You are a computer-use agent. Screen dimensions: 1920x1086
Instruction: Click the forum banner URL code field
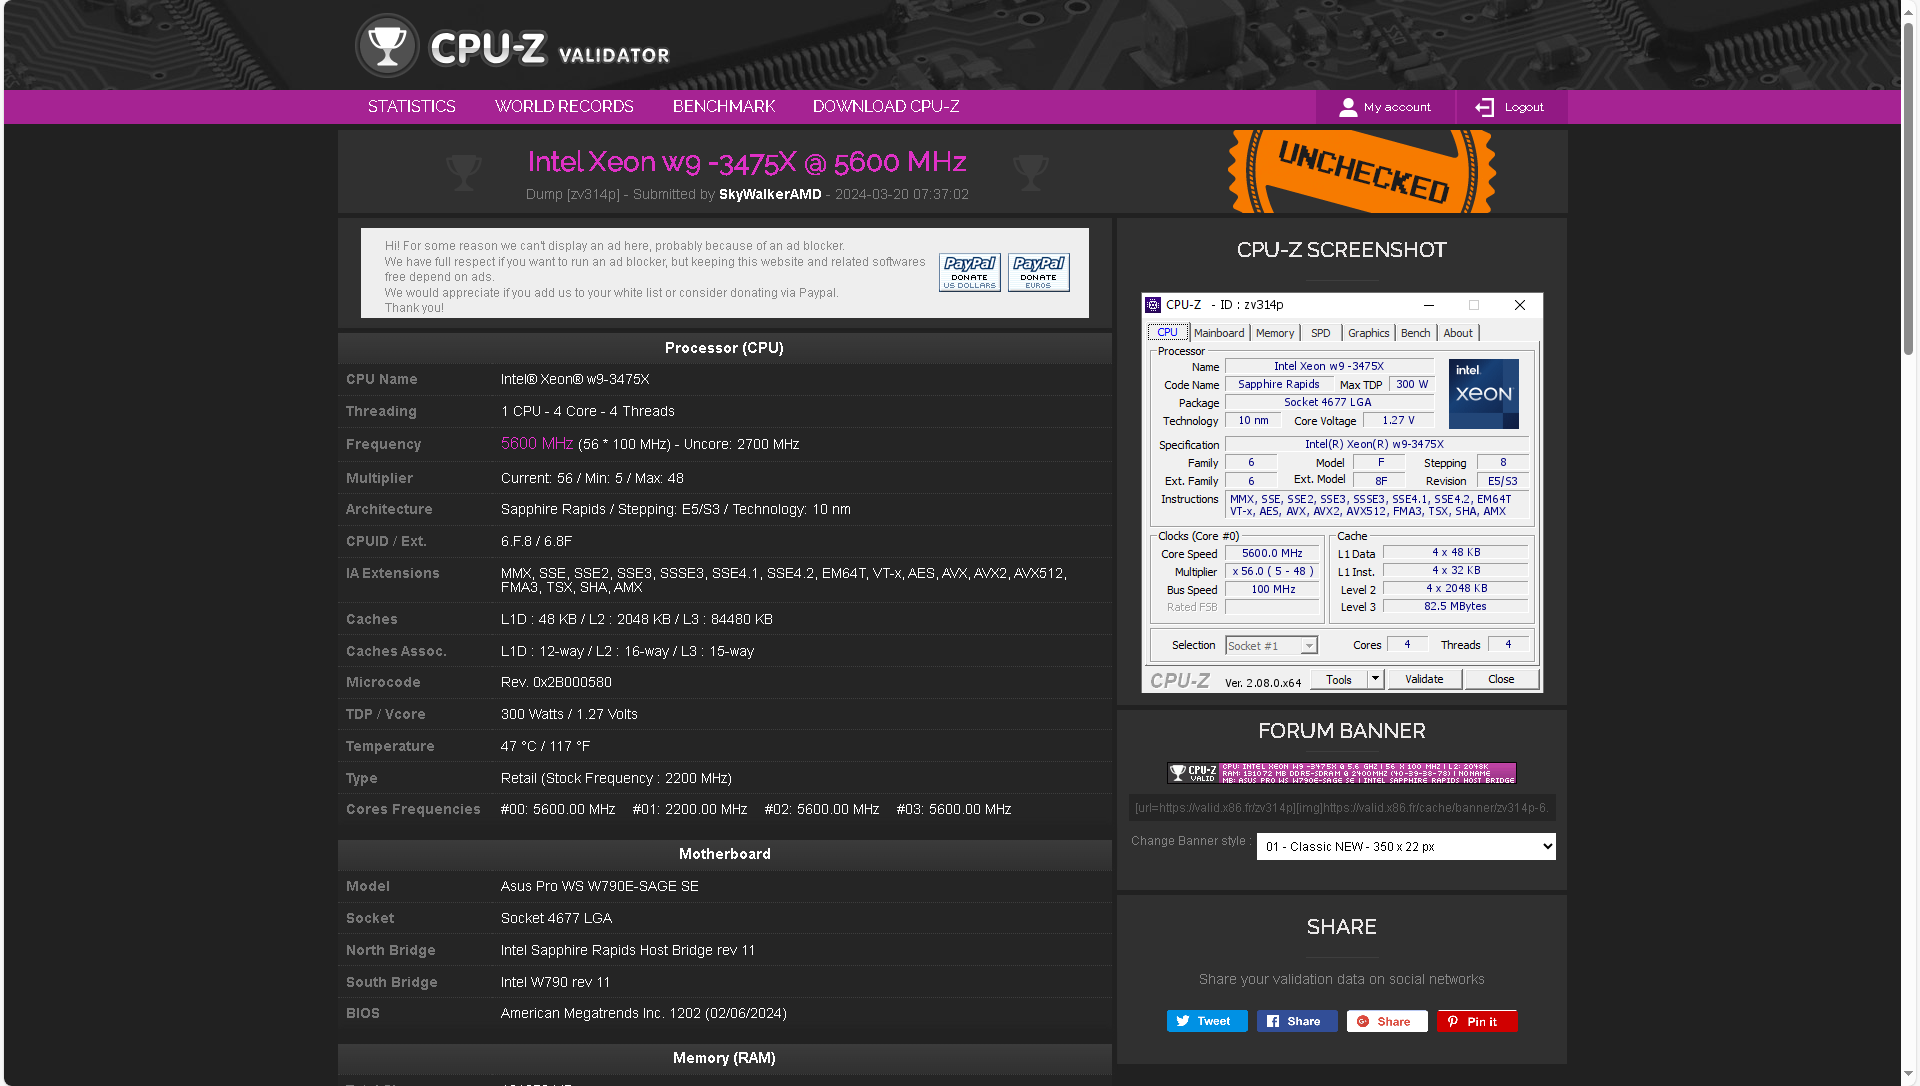click(x=1342, y=808)
